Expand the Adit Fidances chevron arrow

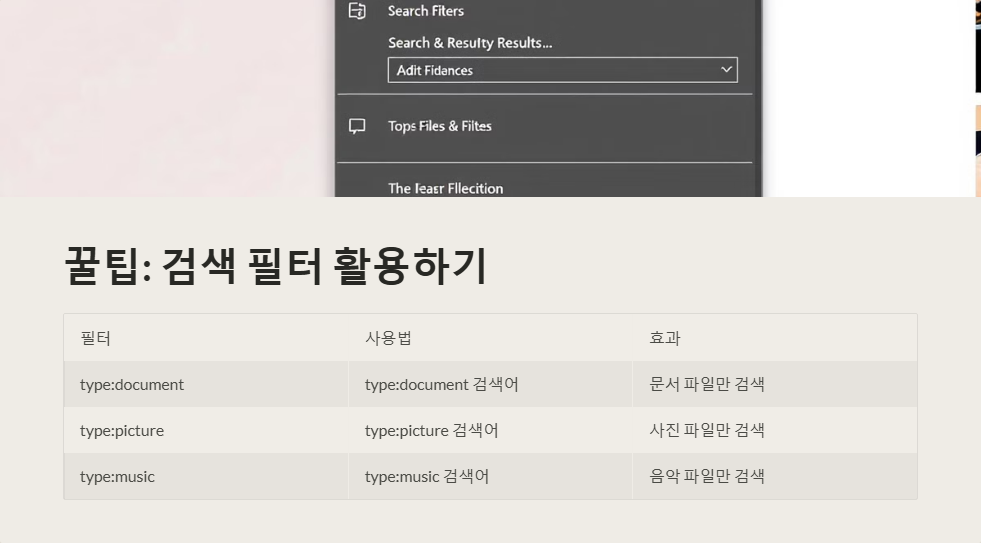pyautogui.click(x=726, y=69)
